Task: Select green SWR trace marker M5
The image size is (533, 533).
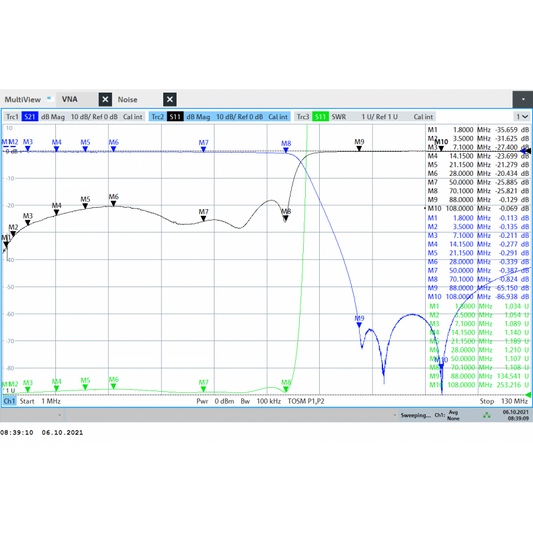Action: (85, 387)
